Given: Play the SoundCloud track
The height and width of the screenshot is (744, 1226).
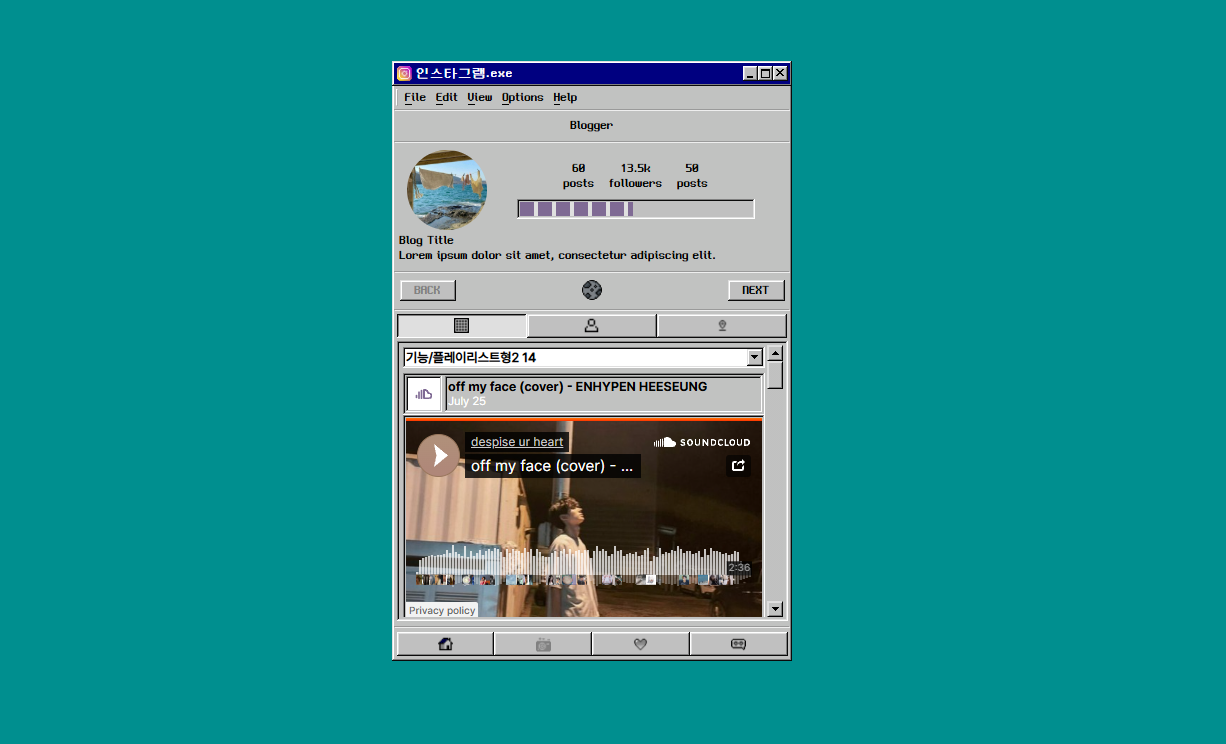Looking at the screenshot, I should click(x=438, y=455).
